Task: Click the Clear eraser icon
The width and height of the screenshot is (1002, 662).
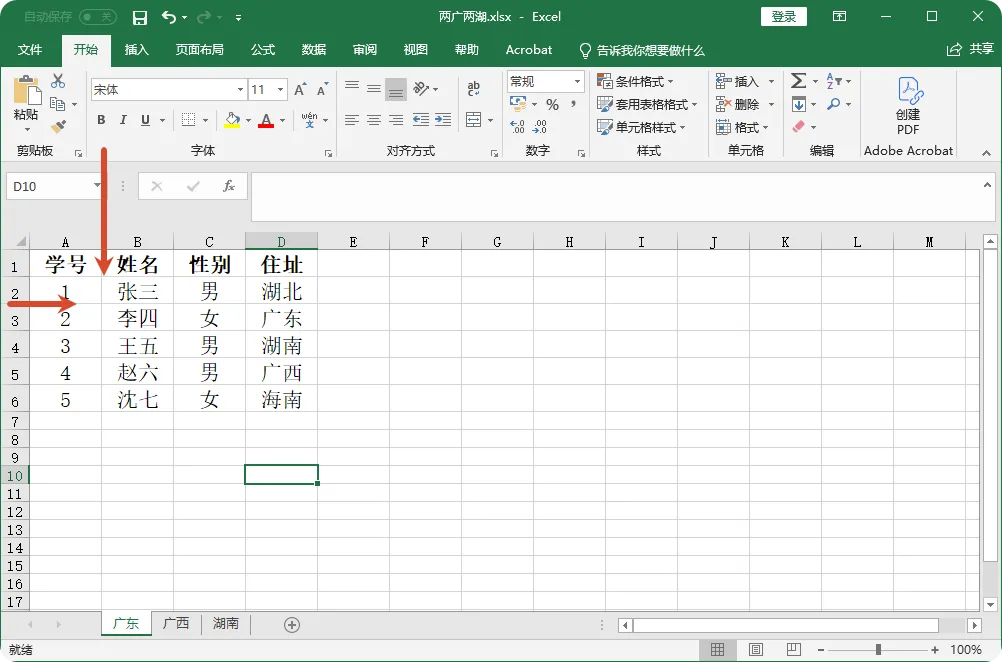Action: pos(799,127)
